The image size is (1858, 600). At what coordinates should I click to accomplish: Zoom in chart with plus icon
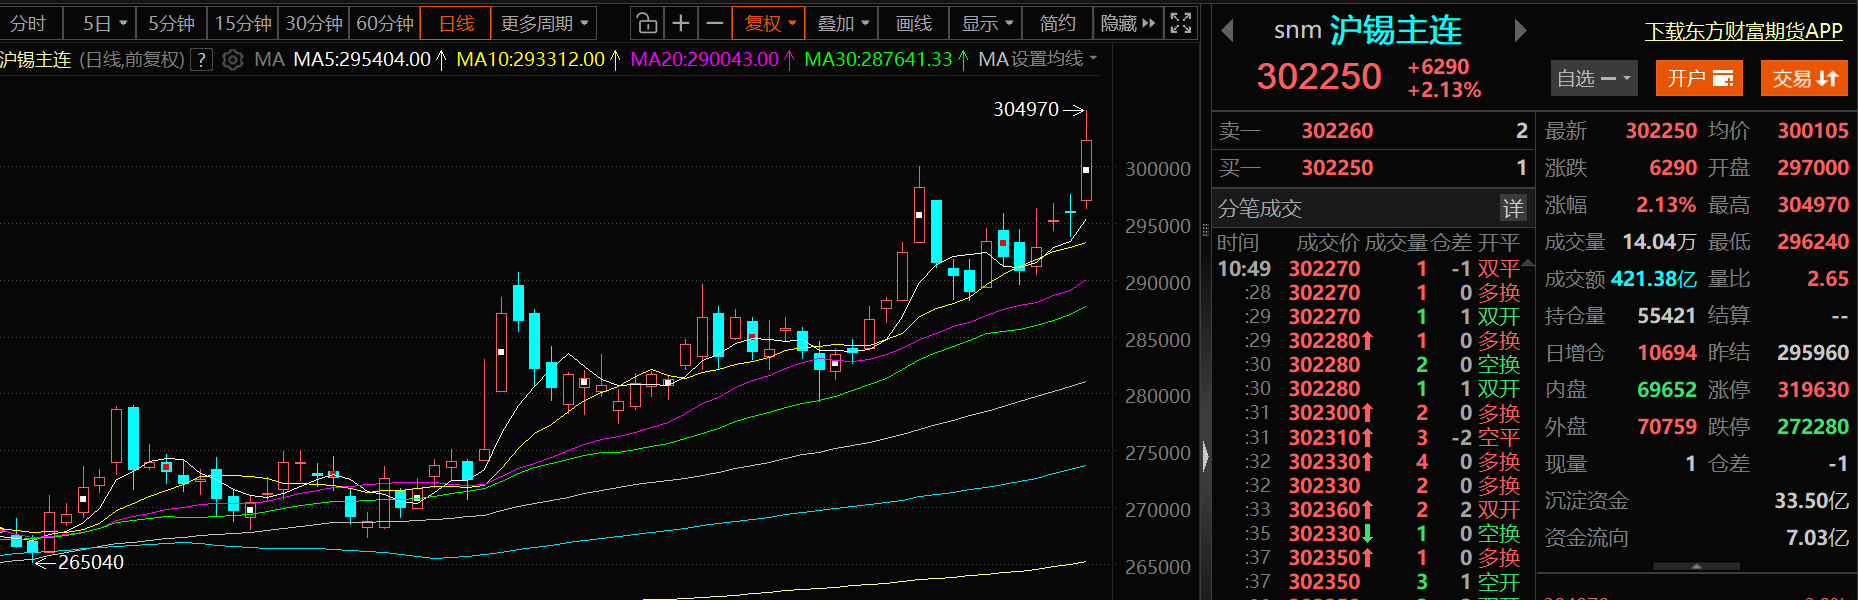(681, 23)
